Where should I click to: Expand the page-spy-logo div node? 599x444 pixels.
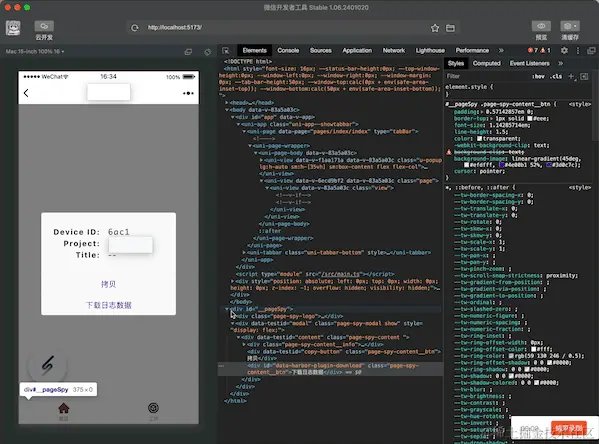click(233, 316)
